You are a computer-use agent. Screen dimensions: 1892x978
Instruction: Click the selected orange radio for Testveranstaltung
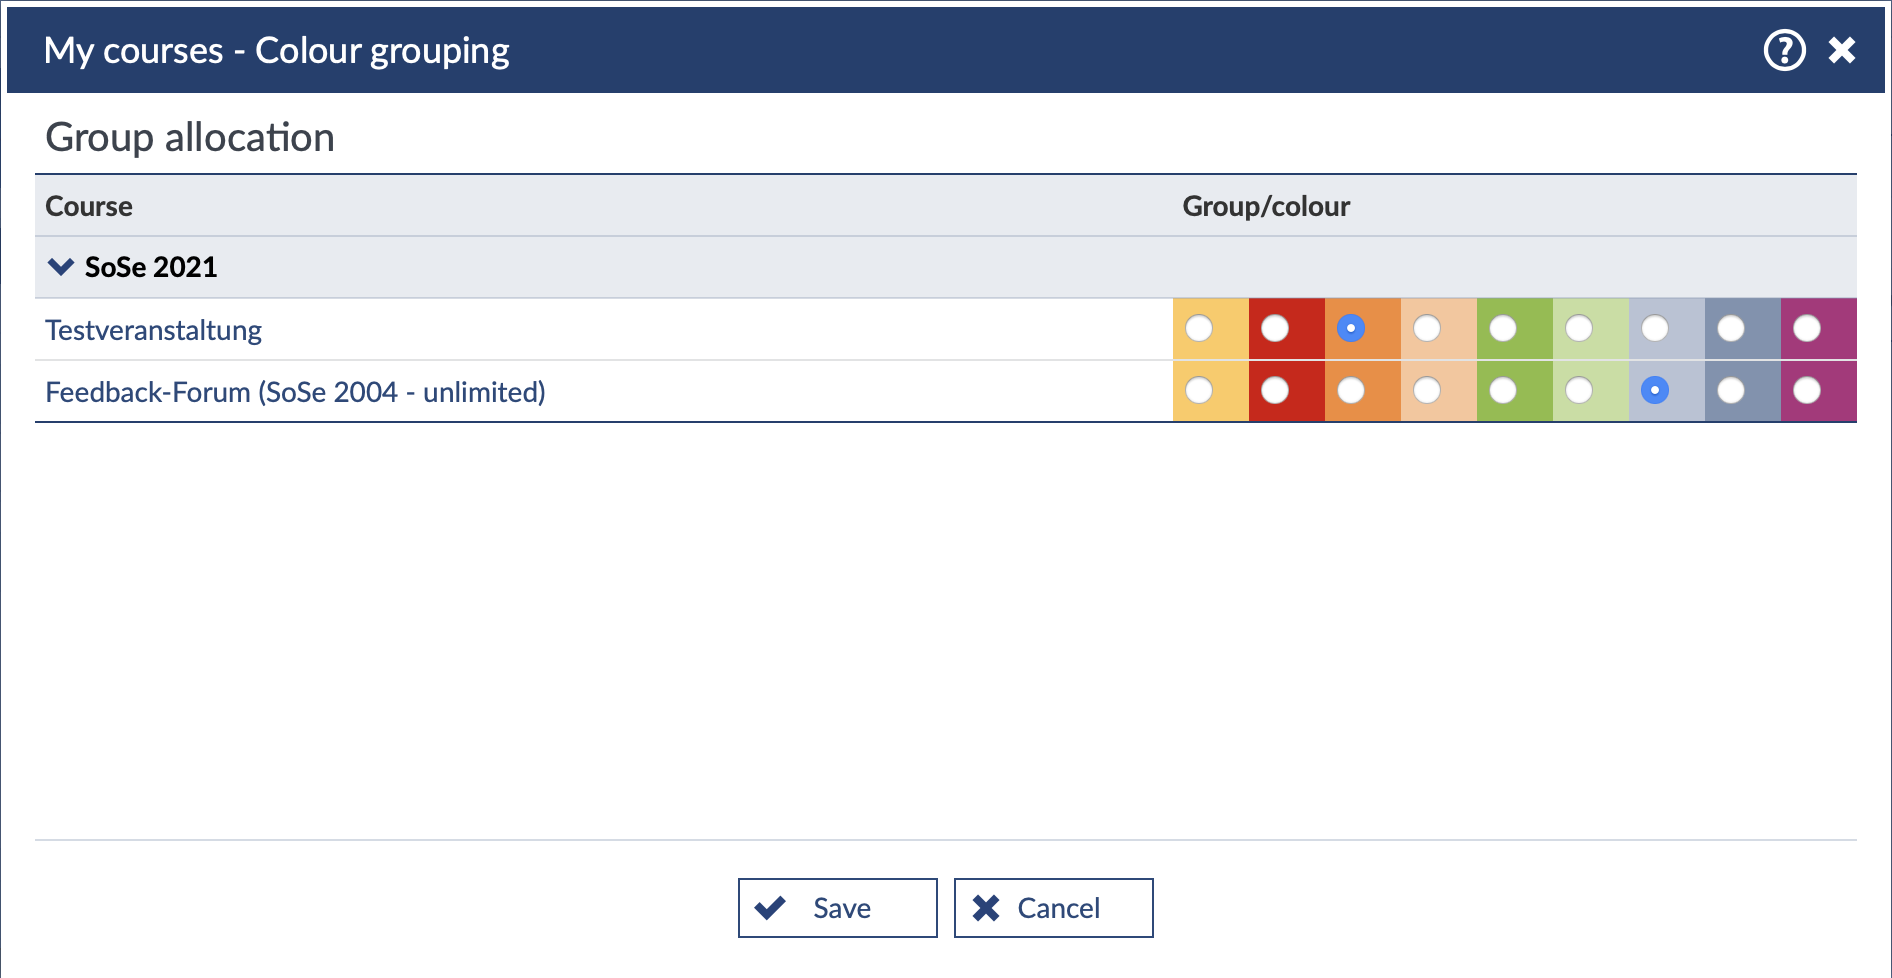[x=1351, y=328]
